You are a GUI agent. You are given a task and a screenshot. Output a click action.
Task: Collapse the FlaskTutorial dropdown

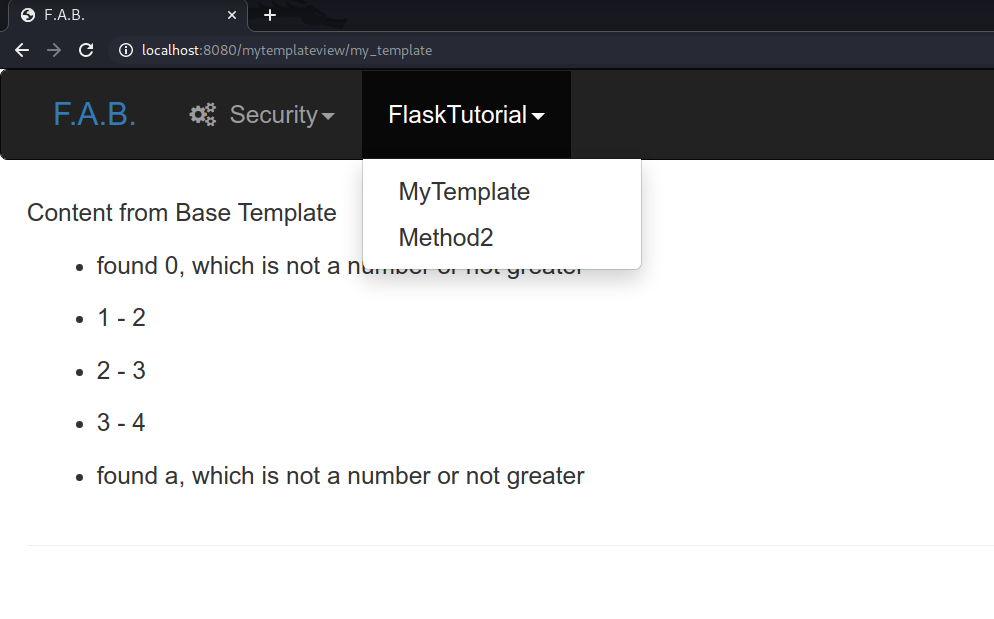click(x=466, y=114)
